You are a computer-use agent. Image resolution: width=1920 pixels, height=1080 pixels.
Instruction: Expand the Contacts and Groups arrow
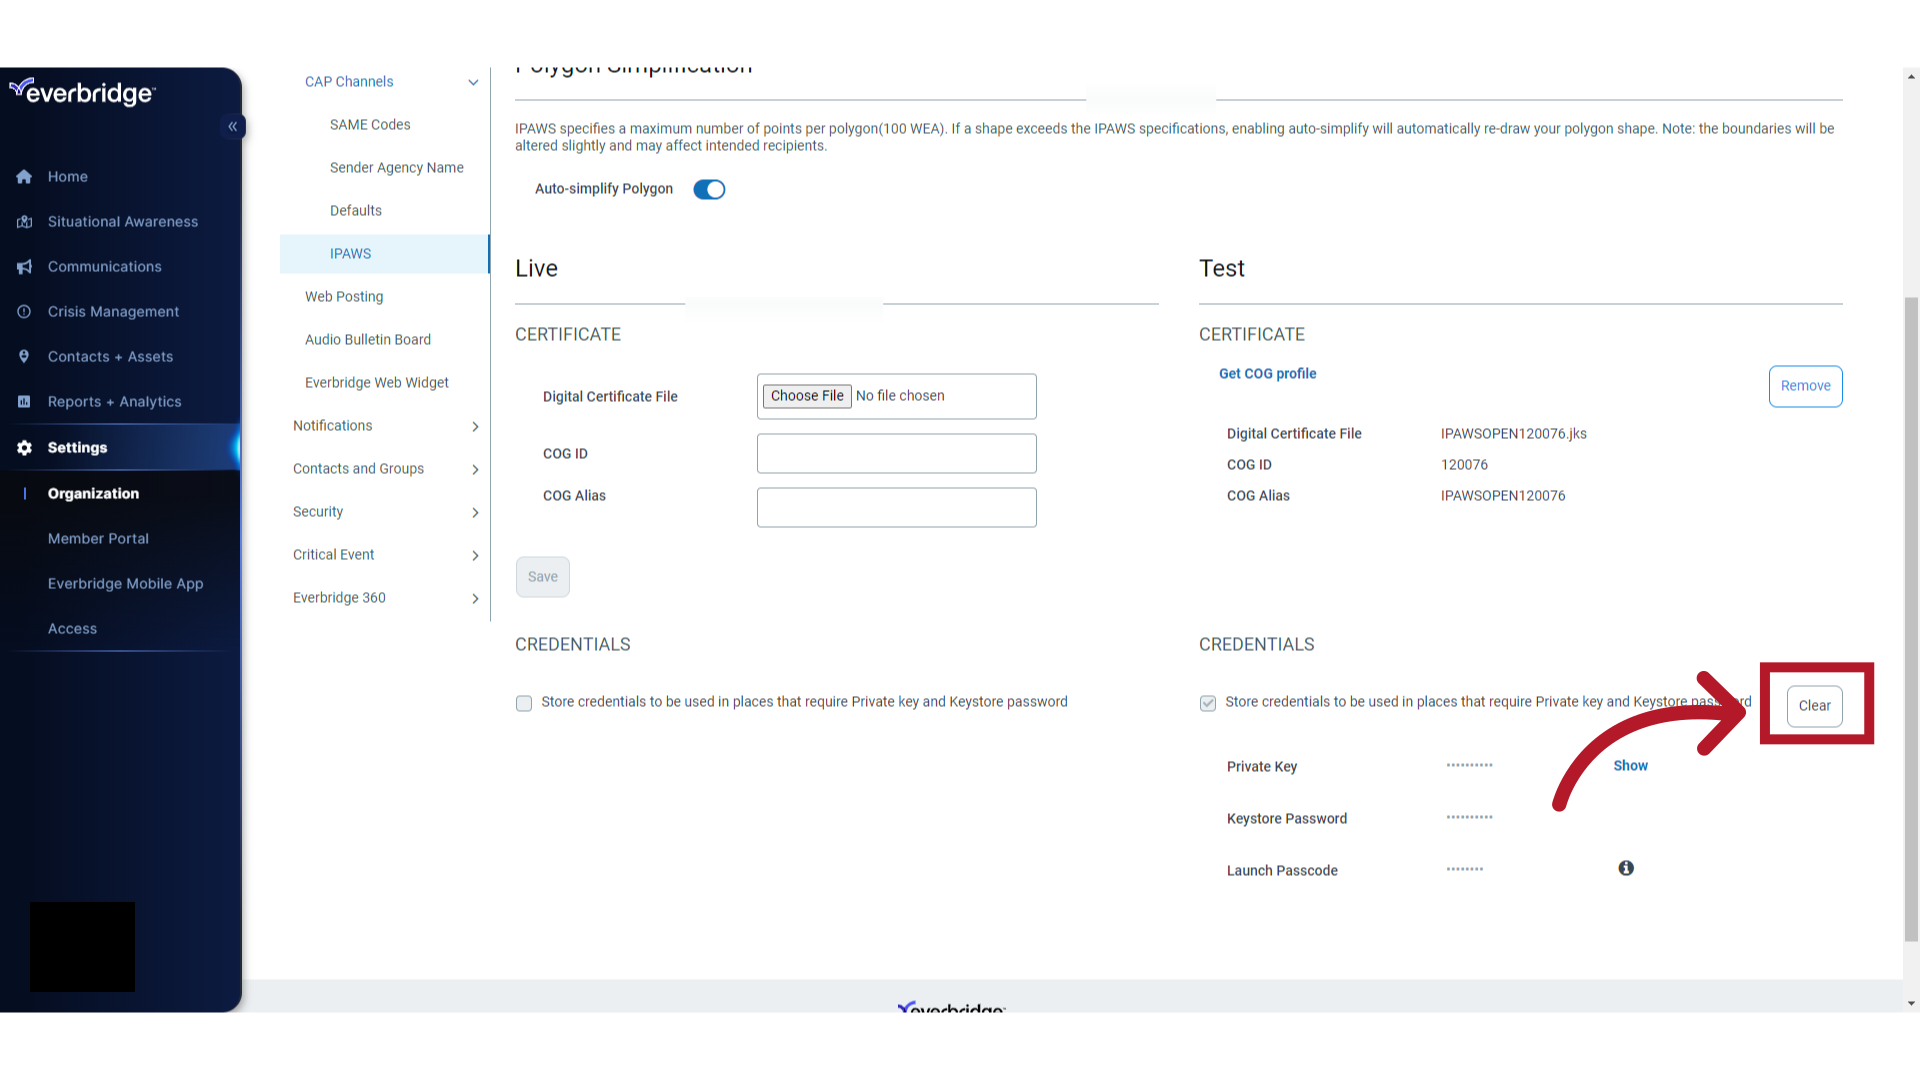tap(475, 470)
